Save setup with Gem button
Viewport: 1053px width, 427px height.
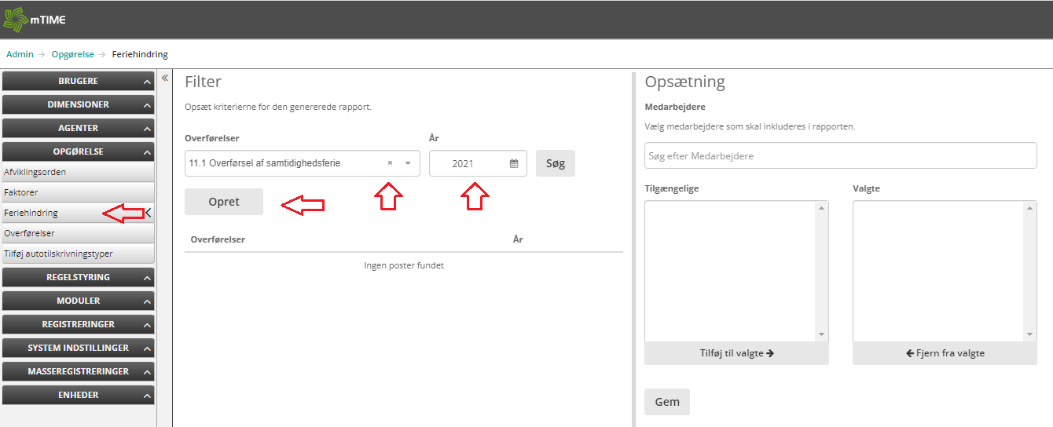(x=666, y=401)
